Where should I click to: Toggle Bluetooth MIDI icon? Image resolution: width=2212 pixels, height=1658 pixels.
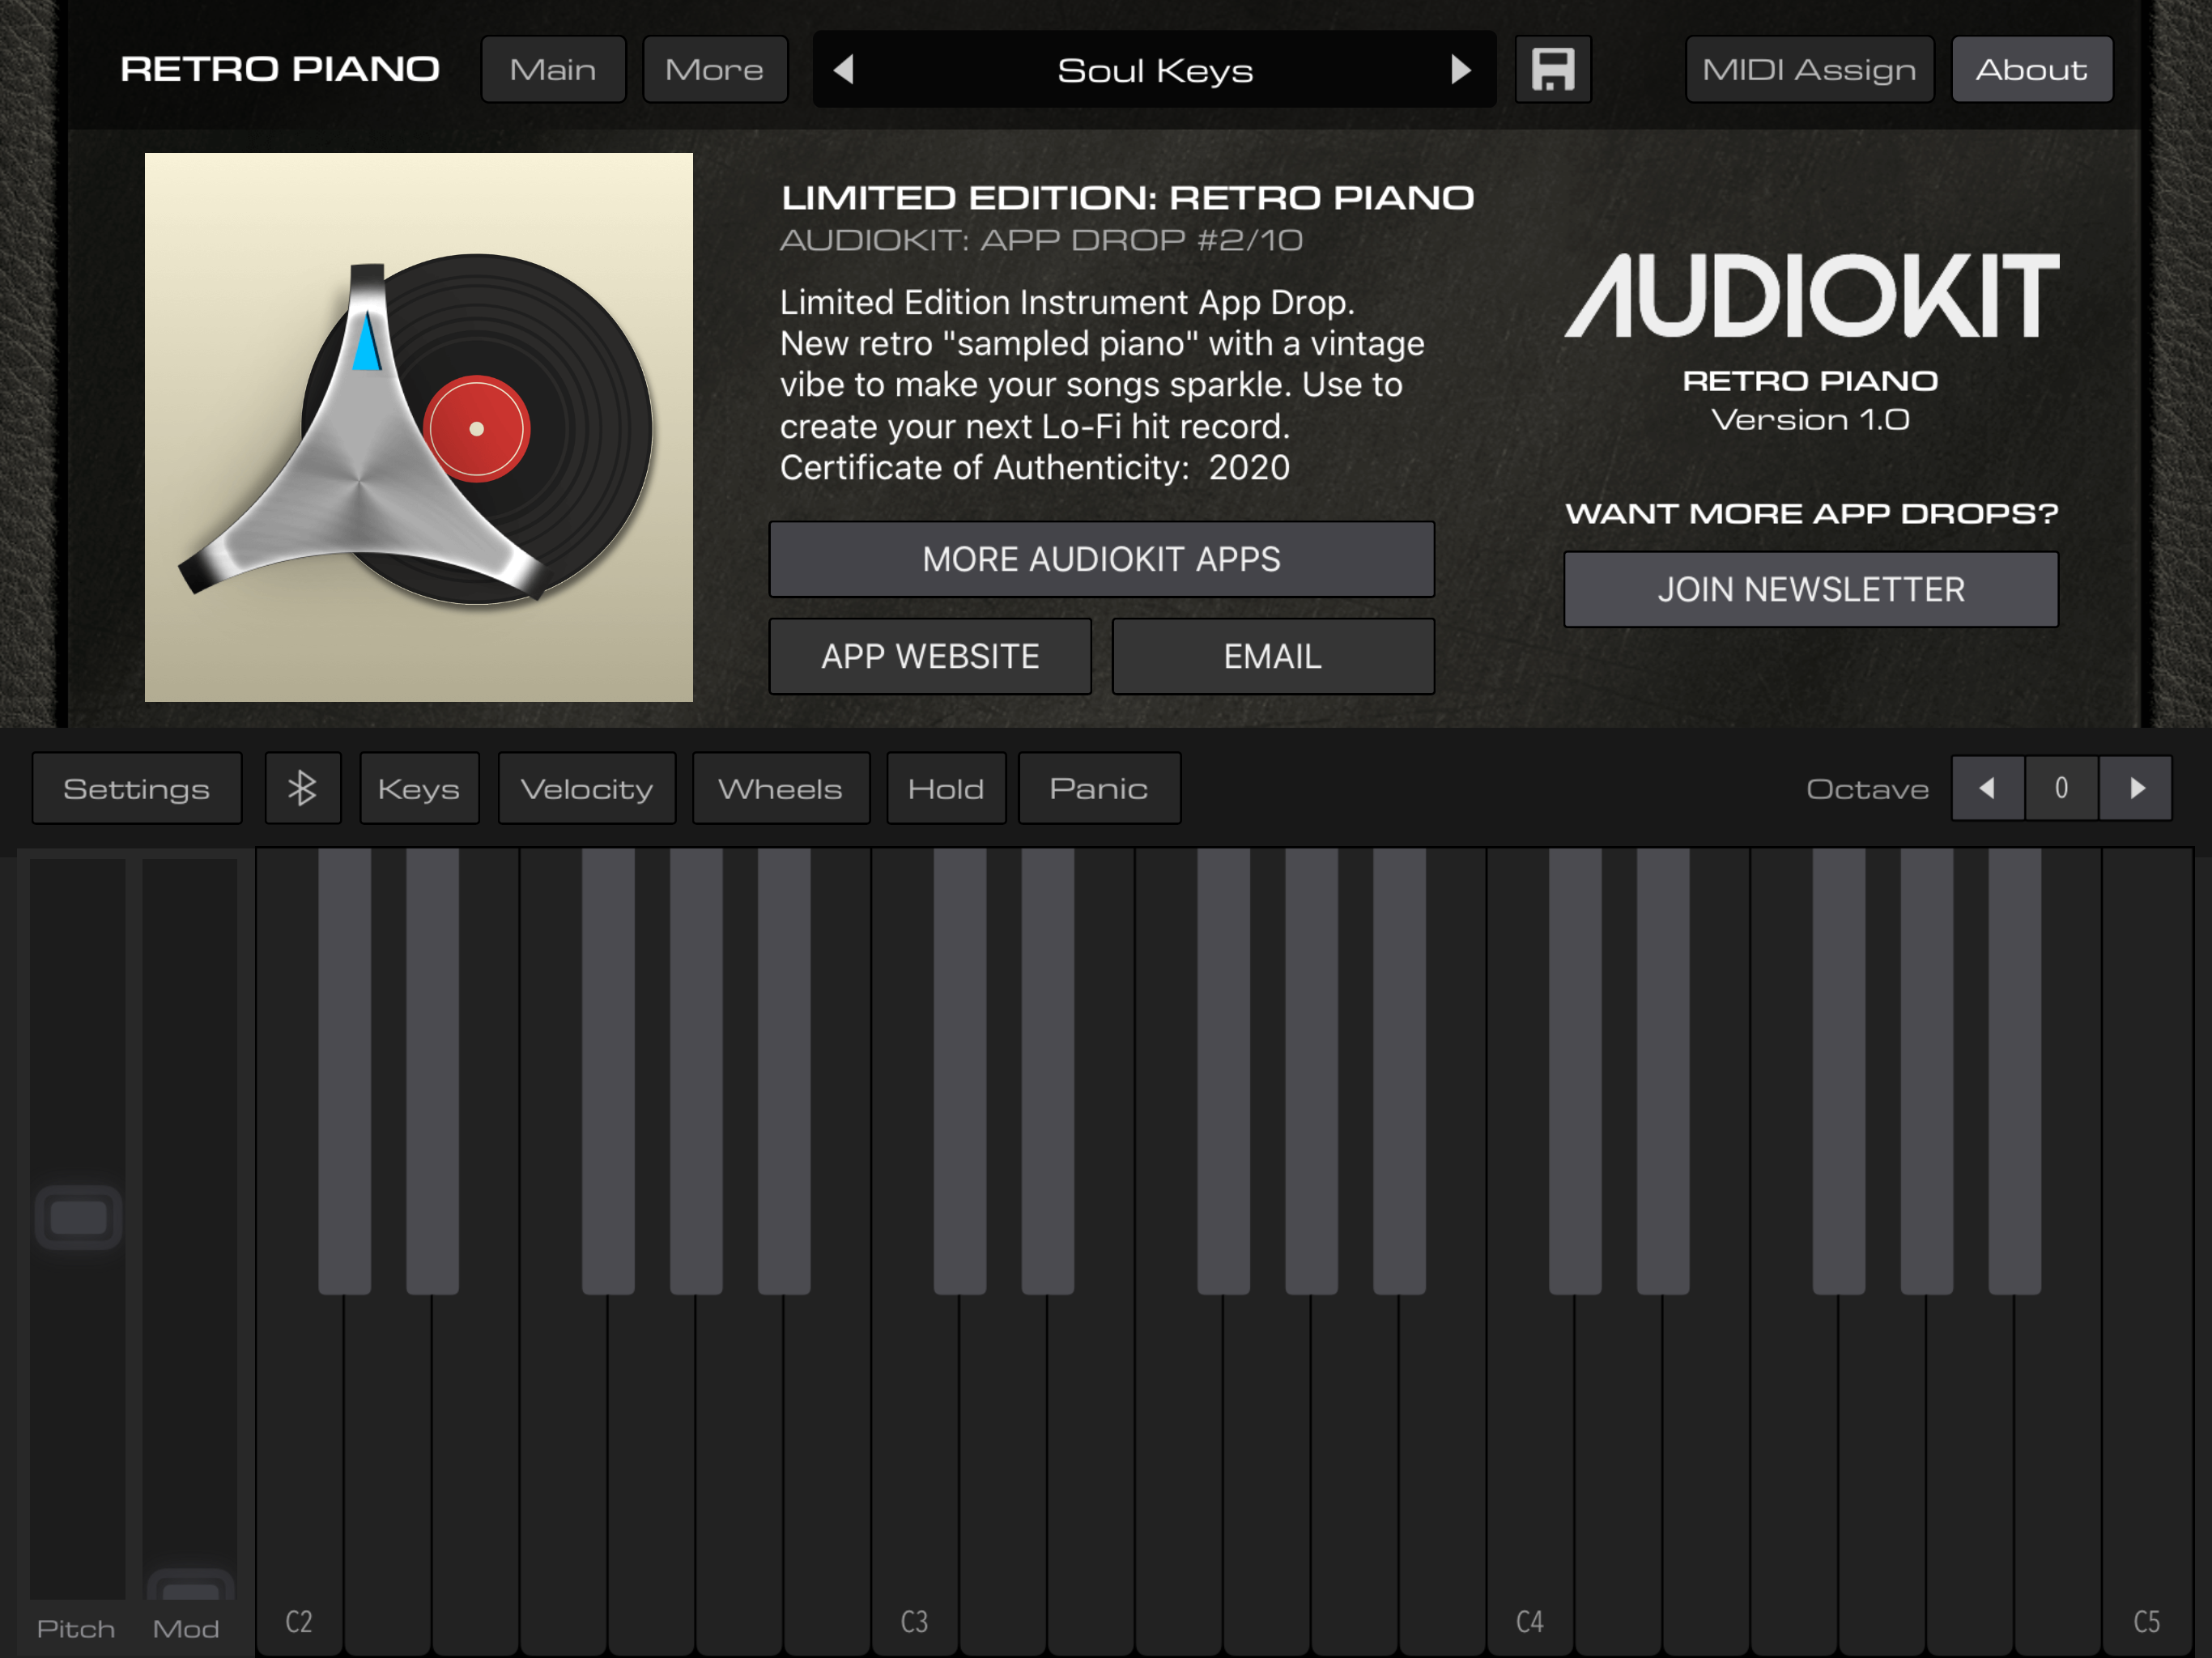pyautogui.click(x=302, y=788)
